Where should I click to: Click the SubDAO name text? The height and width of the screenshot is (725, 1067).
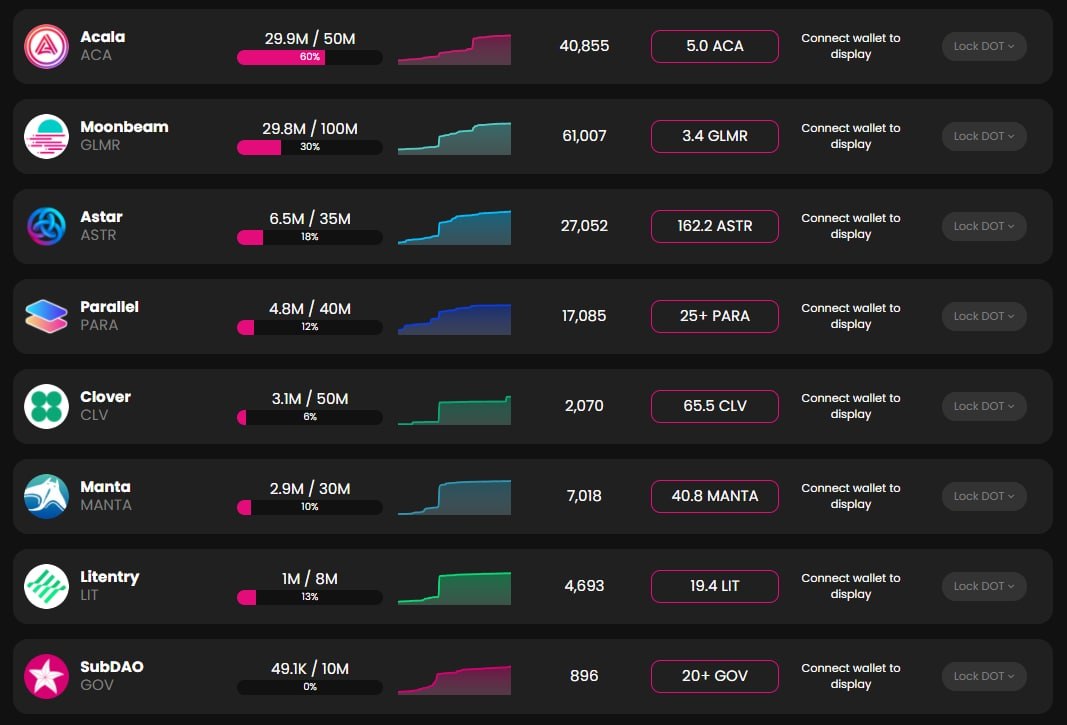pyautogui.click(x=112, y=666)
